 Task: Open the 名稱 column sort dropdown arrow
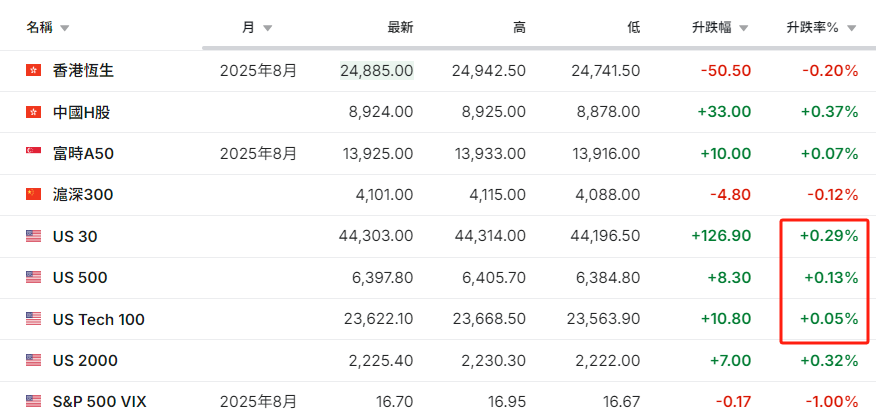click(x=65, y=29)
